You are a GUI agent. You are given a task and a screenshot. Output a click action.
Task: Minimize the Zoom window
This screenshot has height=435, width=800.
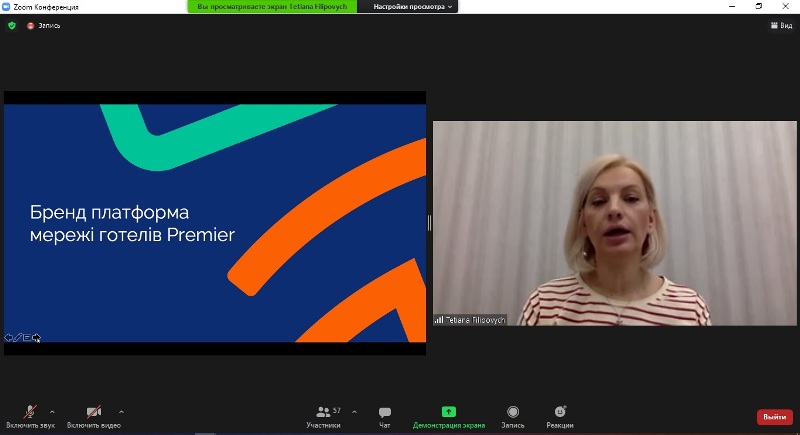coord(732,6)
